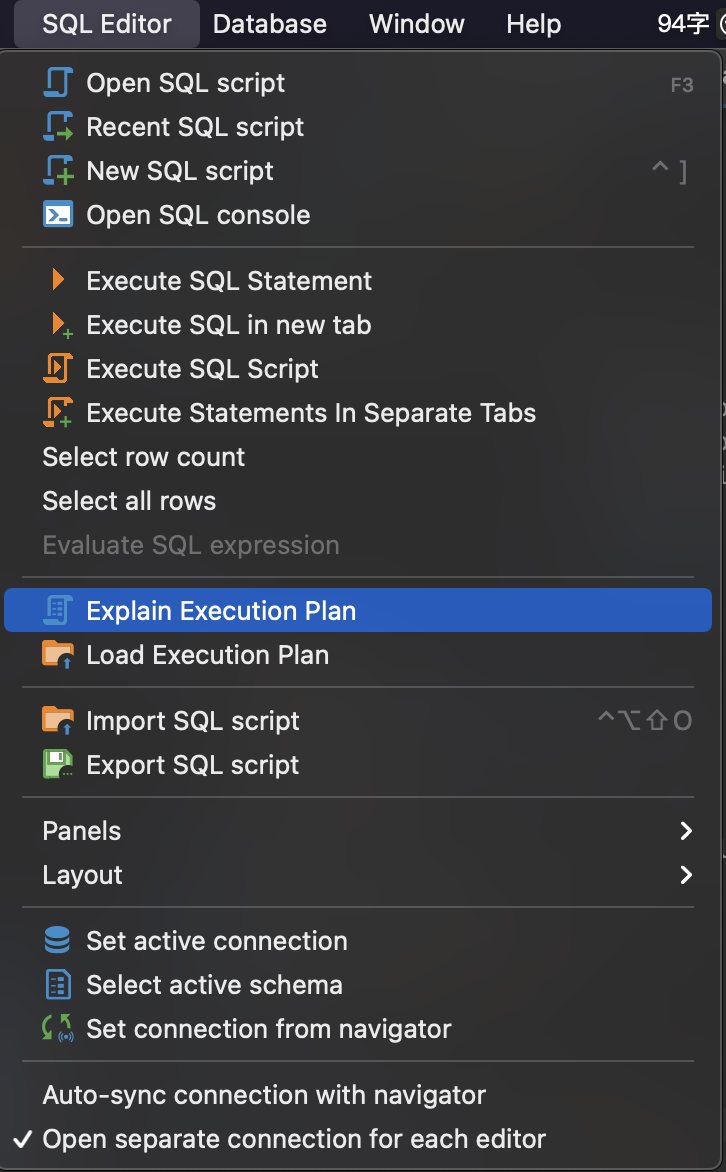The width and height of the screenshot is (726, 1172).
Task: Click the Explain Execution Plan icon
Action: pyautogui.click(x=58, y=610)
